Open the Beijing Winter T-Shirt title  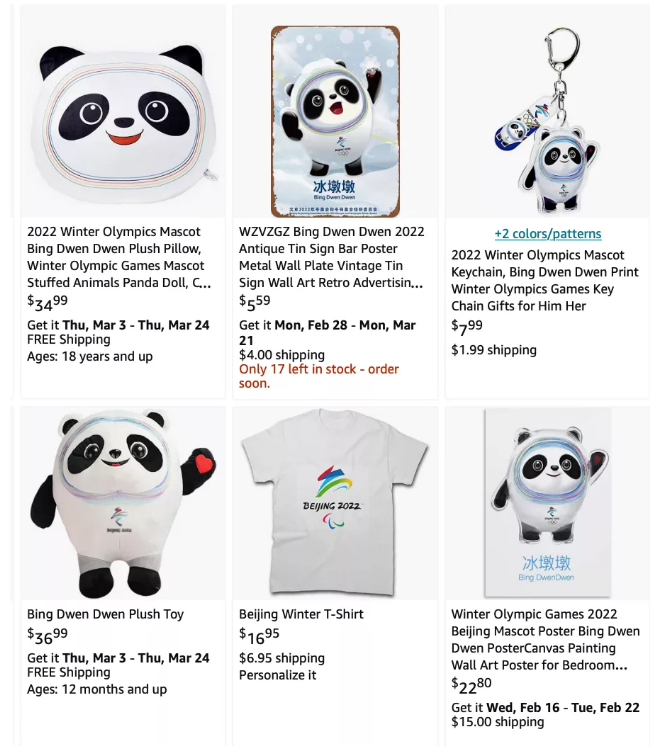pos(301,614)
